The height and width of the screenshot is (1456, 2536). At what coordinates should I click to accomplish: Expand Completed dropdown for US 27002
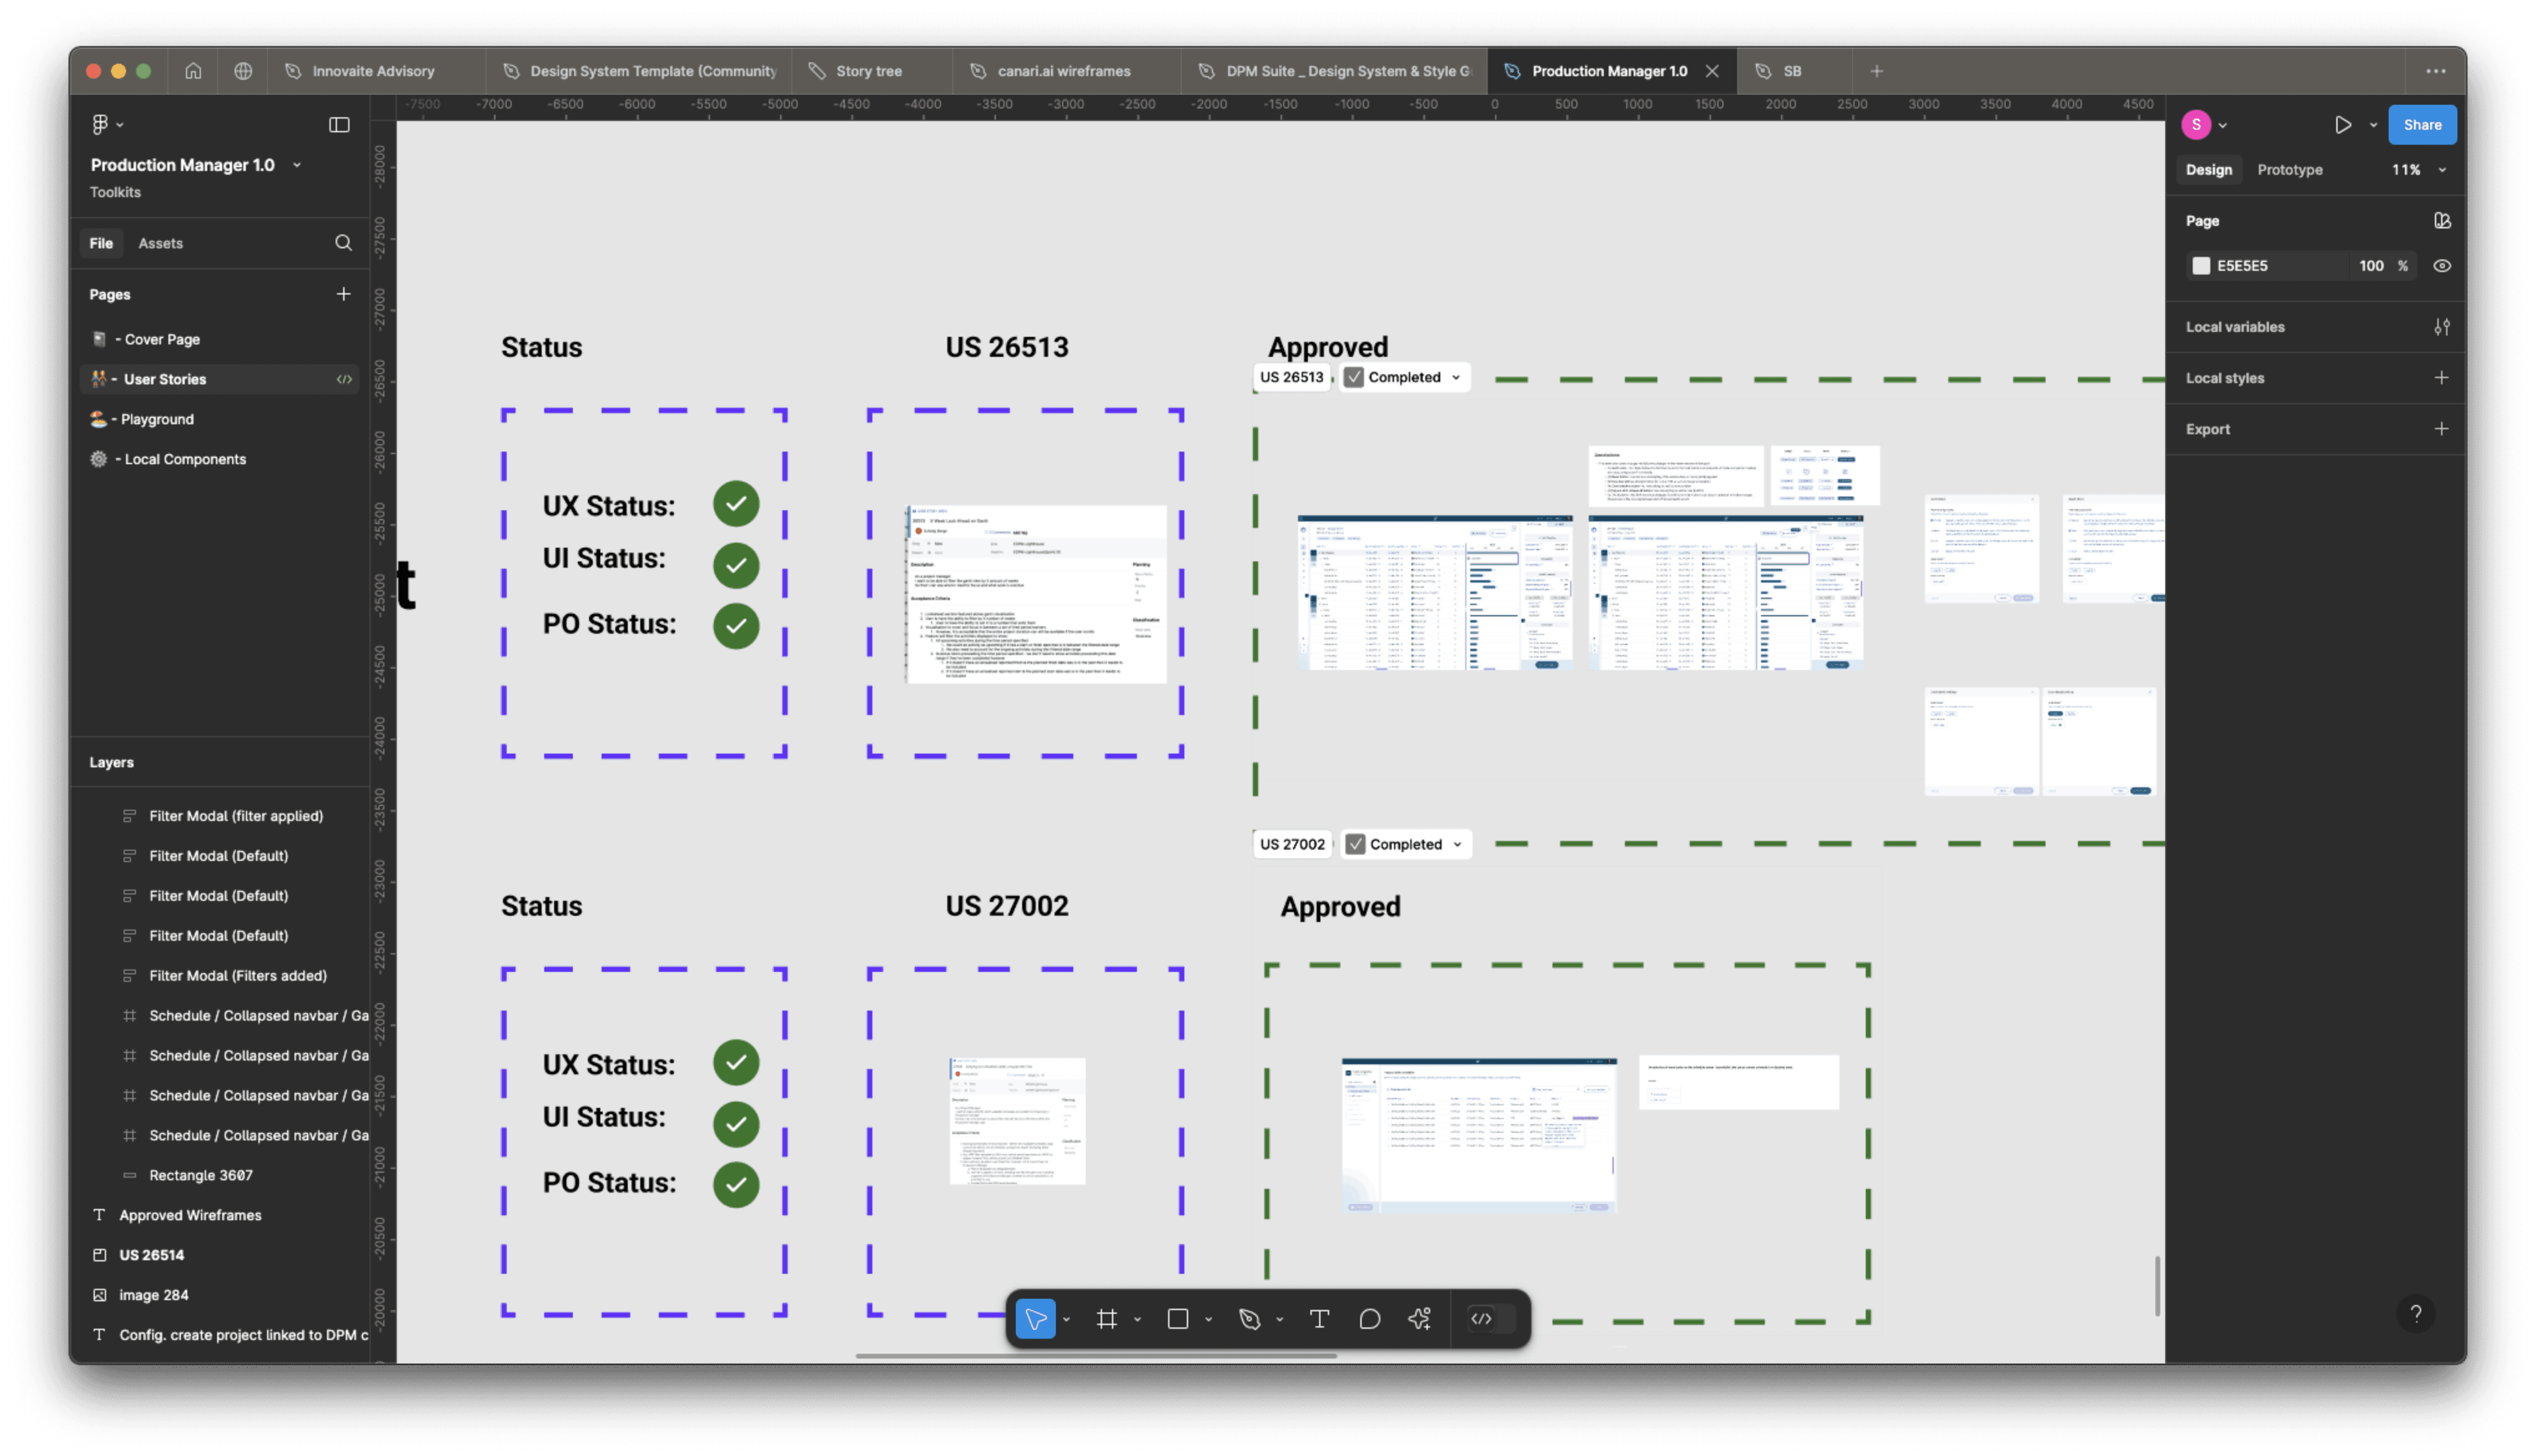(1457, 845)
